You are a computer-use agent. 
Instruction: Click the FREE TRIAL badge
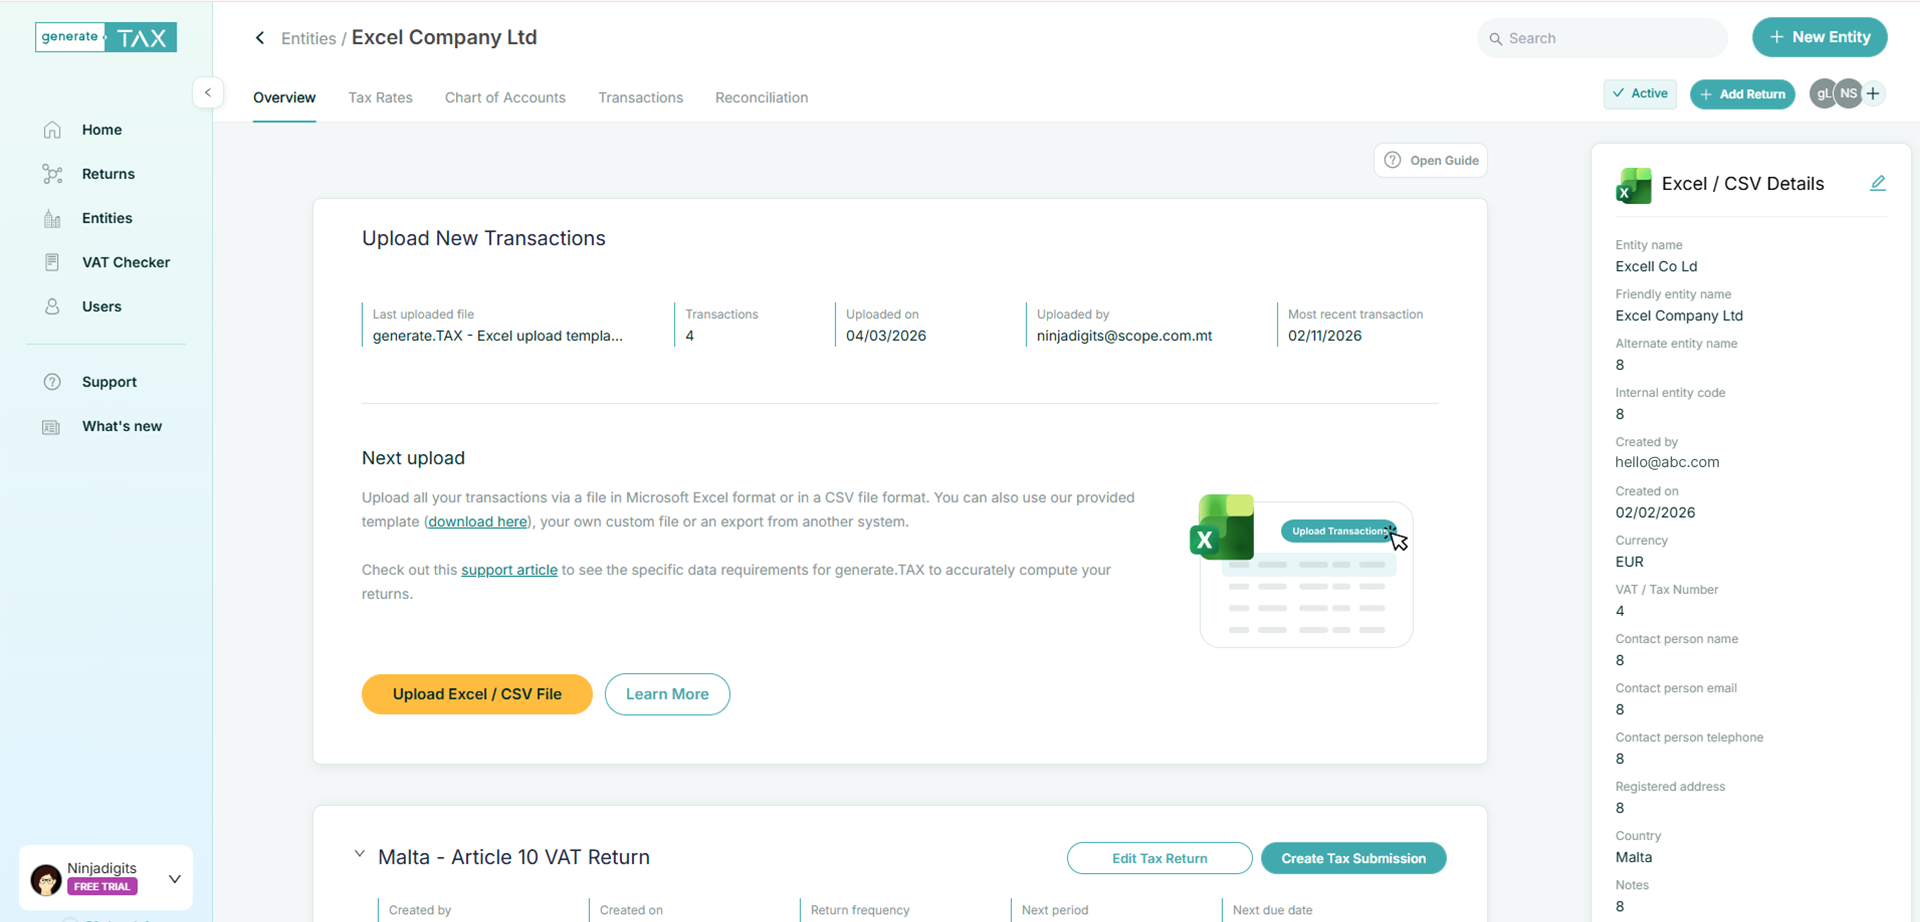point(102,887)
